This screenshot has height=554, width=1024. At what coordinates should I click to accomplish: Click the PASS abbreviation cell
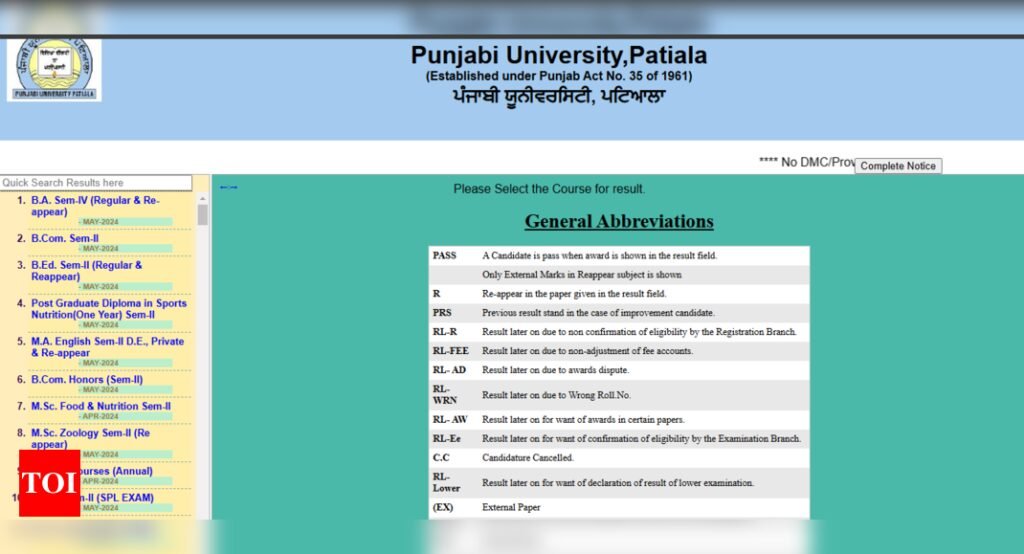point(445,255)
